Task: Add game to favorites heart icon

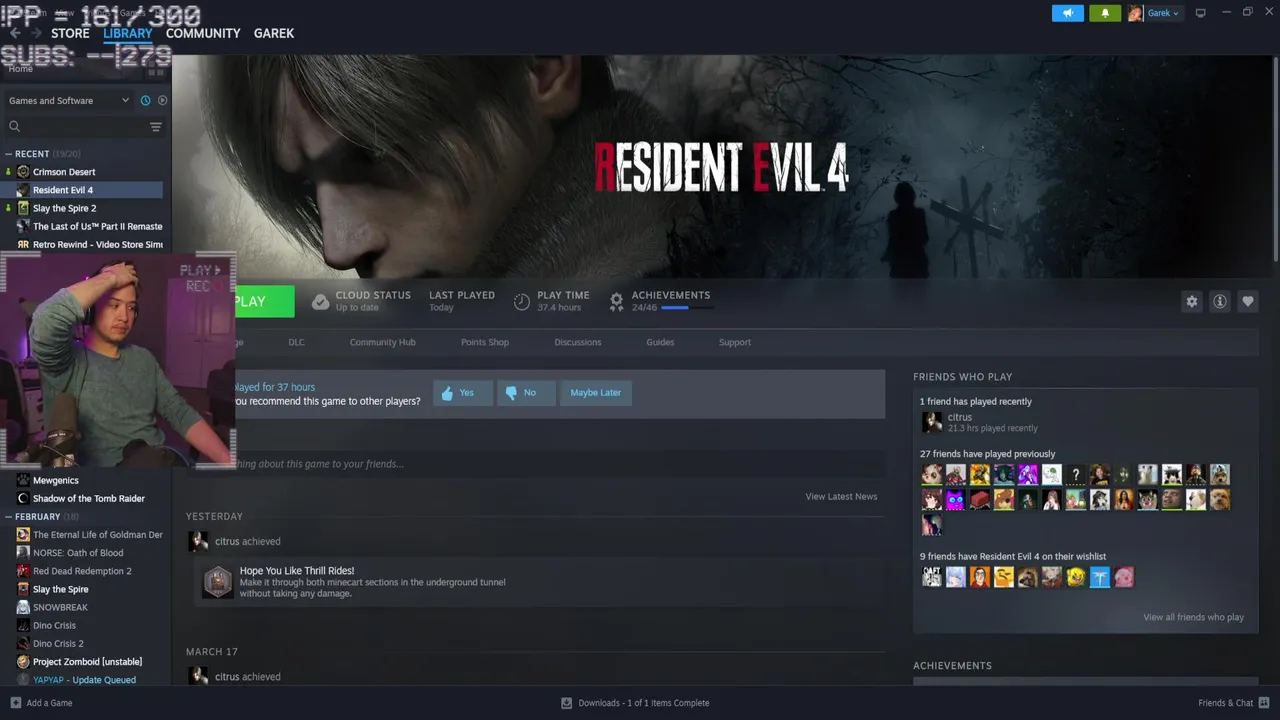Action: point(1247,301)
